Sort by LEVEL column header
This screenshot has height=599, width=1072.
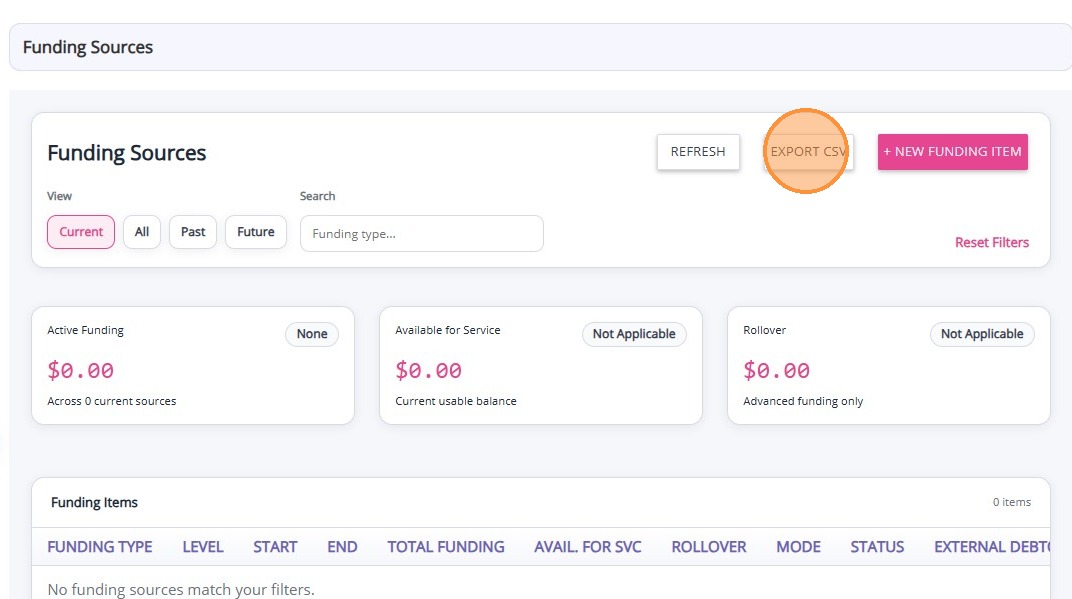coord(202,547)
